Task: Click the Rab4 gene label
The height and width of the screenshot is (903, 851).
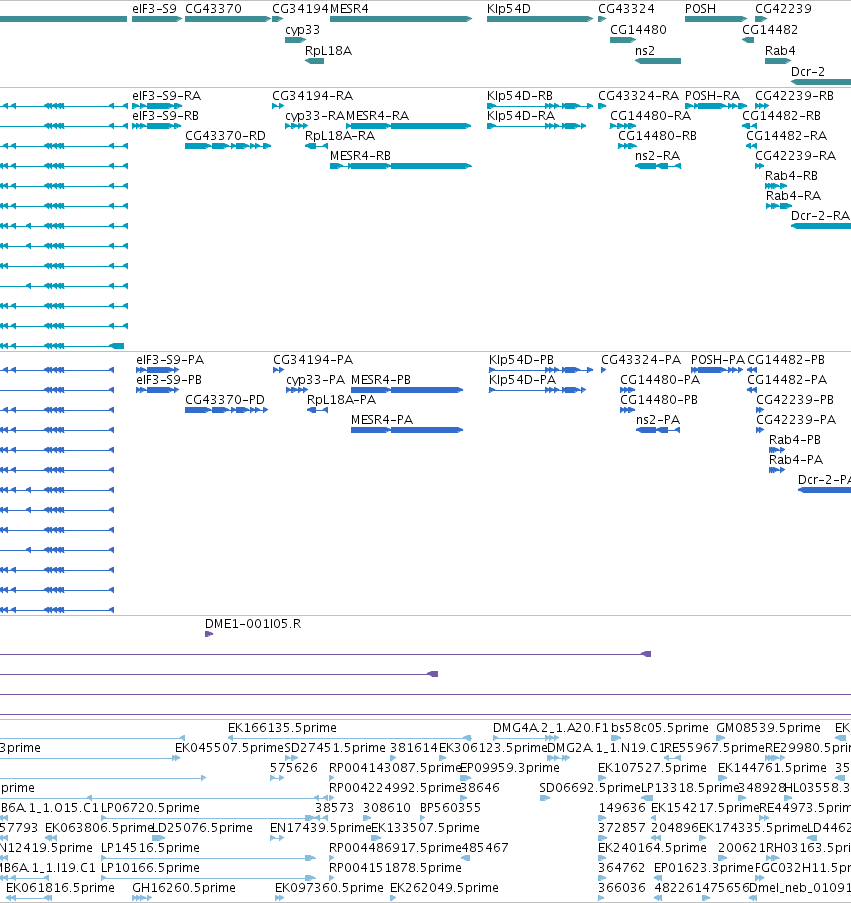Action: [x=780, y=51]
